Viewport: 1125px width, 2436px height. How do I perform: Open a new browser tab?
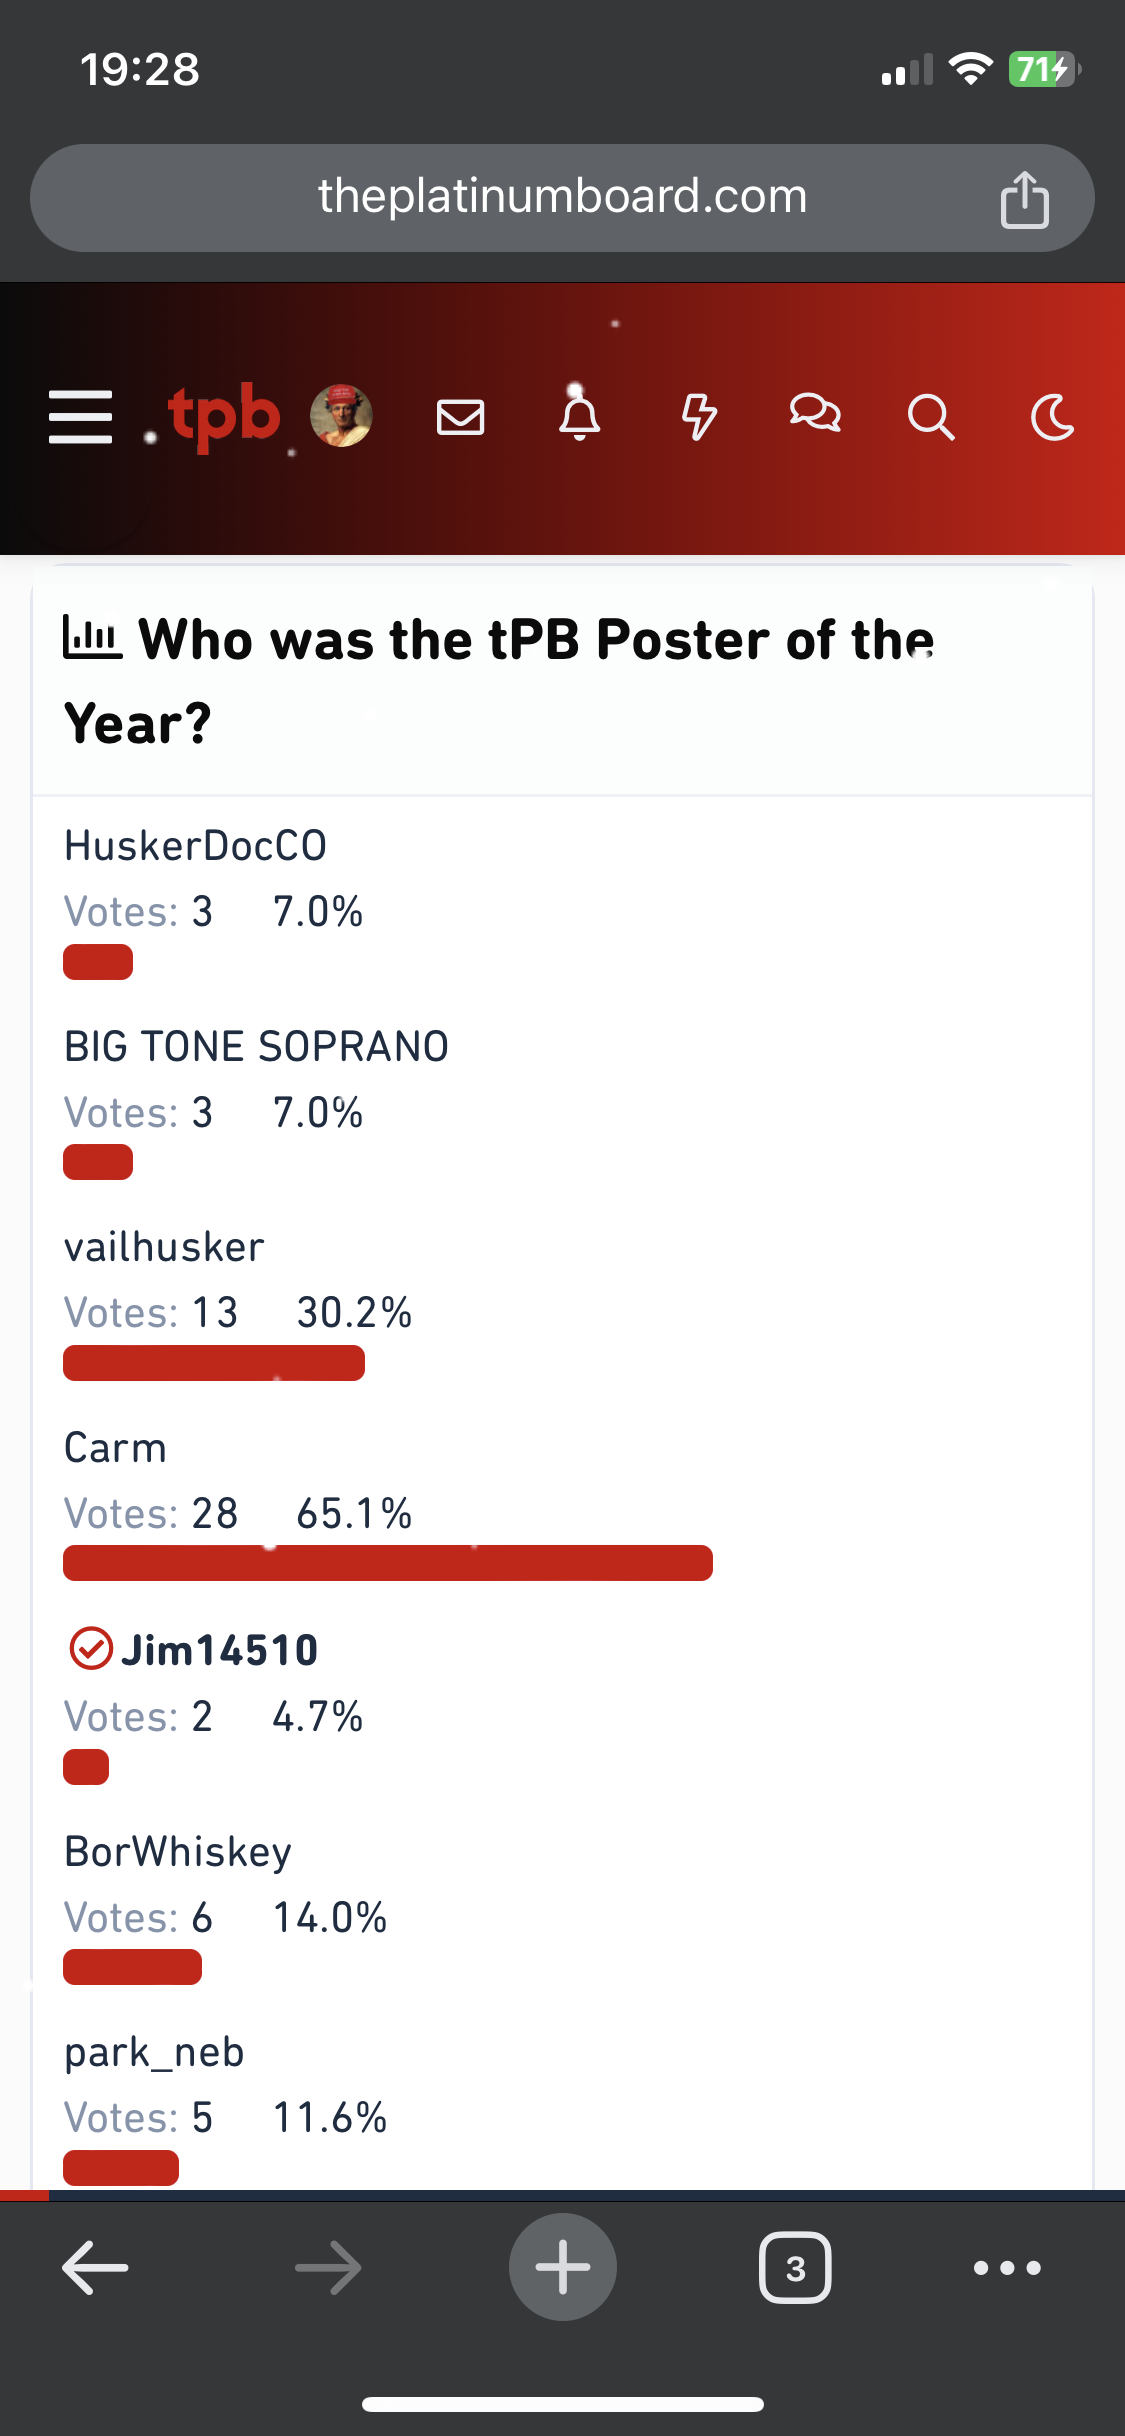tap(563, 2267)
